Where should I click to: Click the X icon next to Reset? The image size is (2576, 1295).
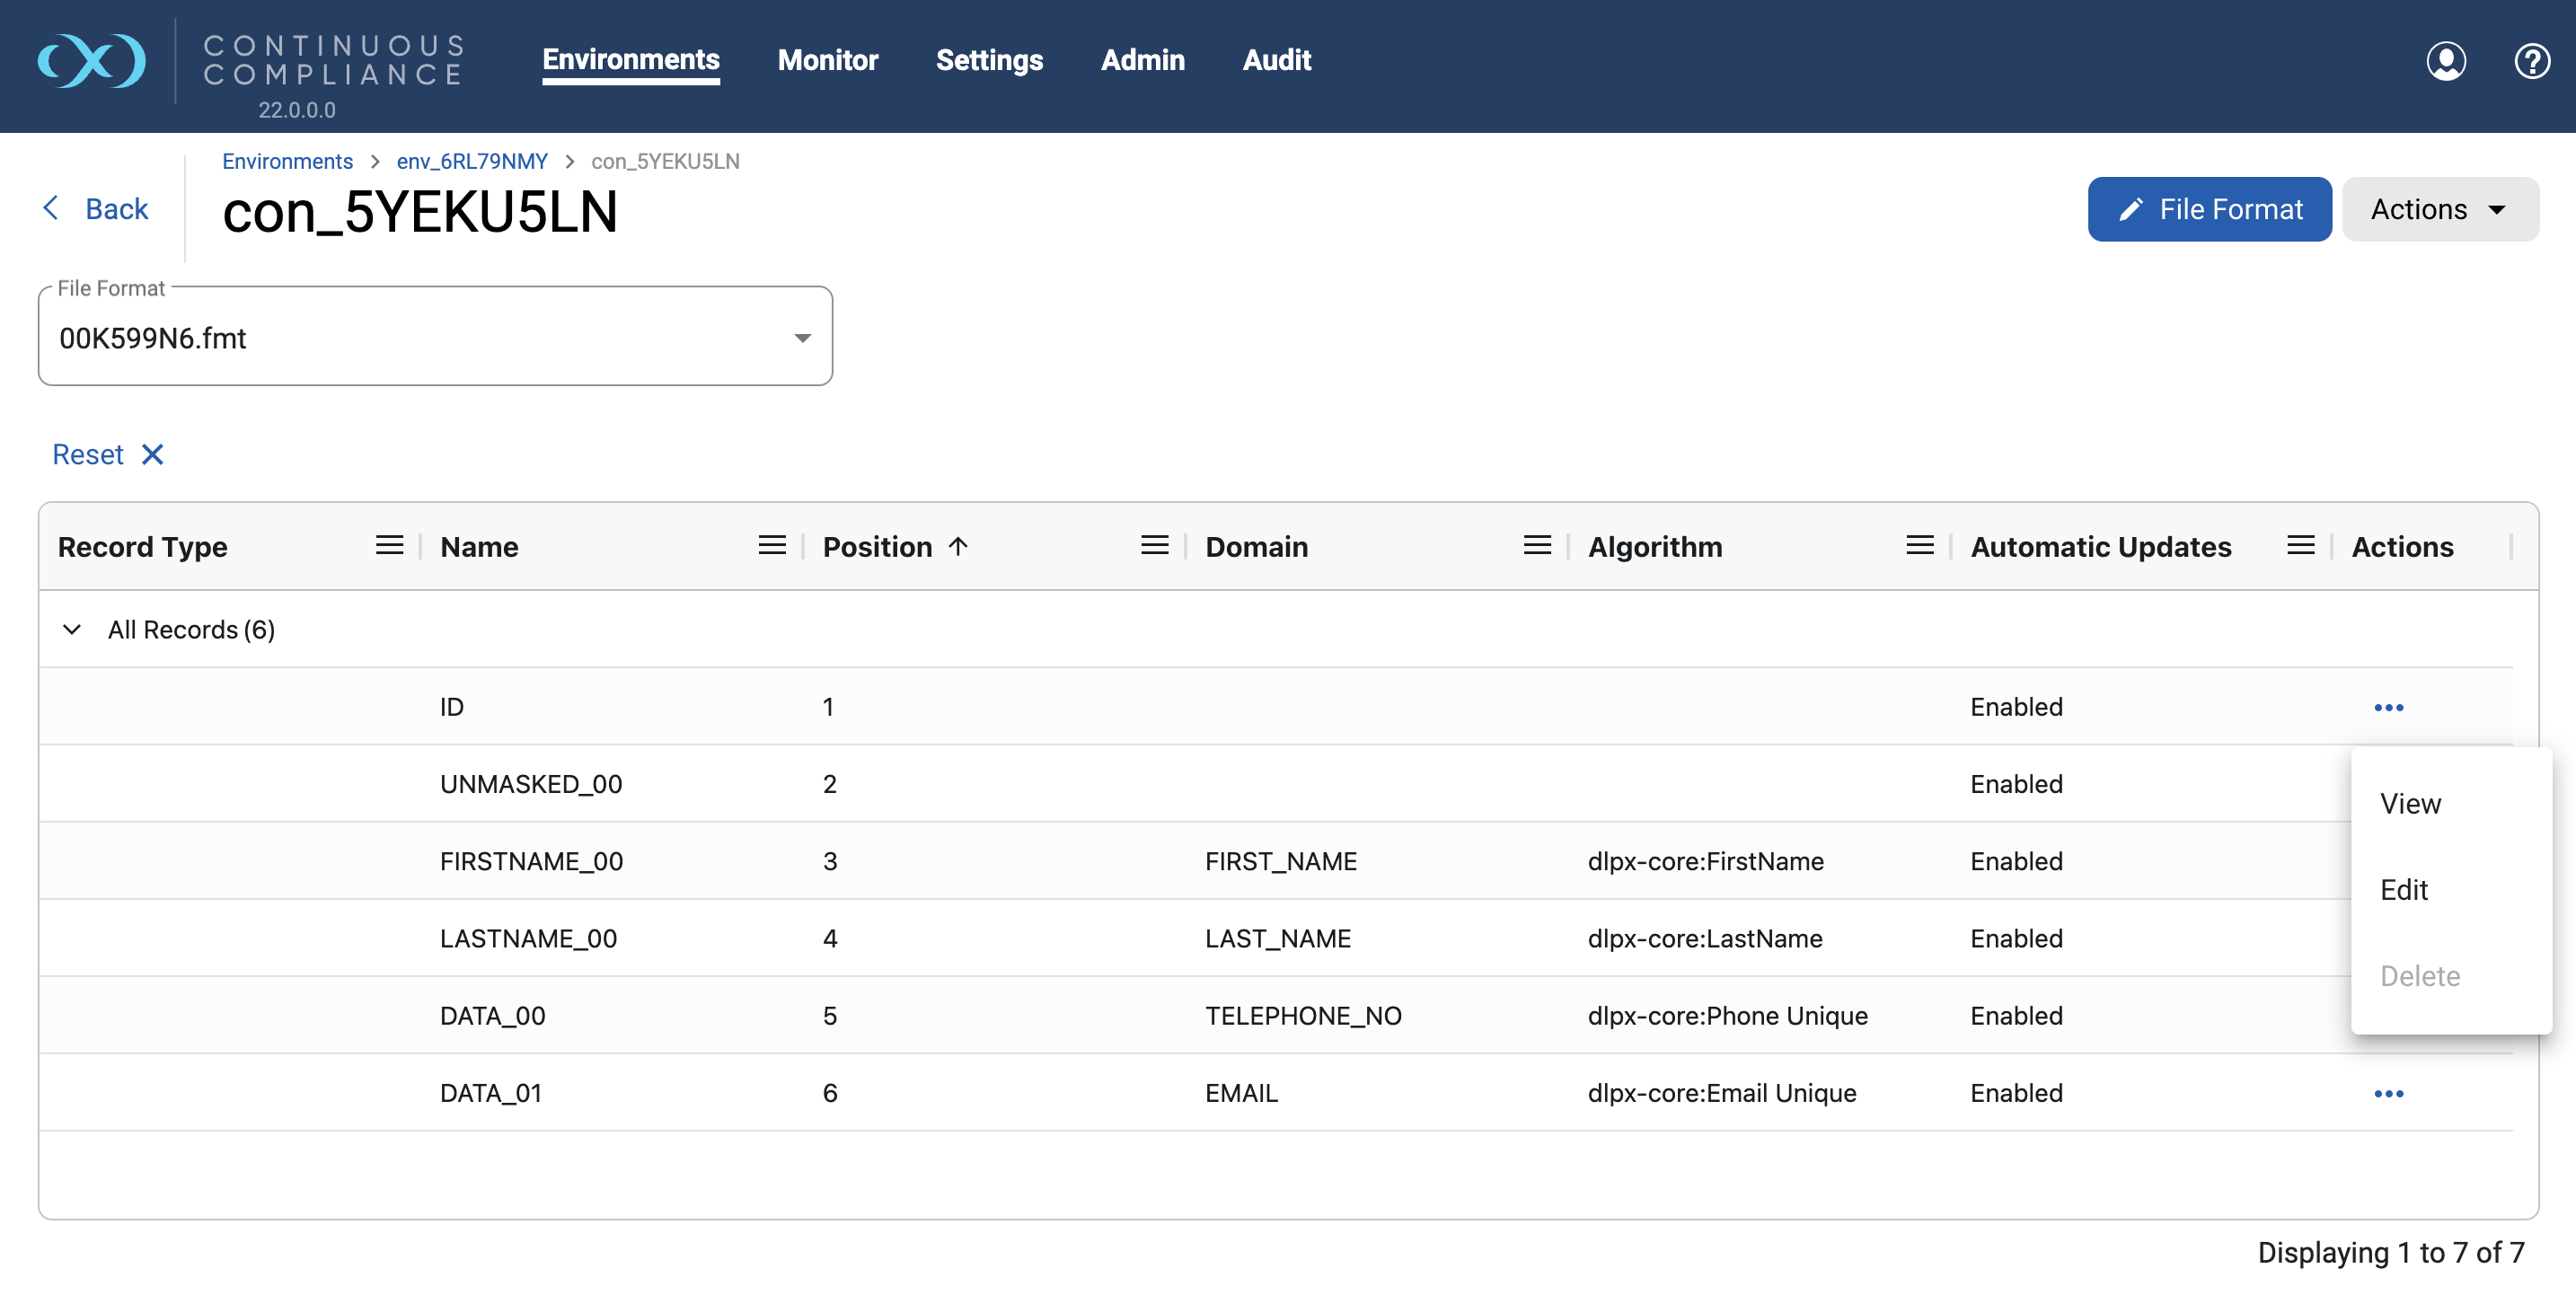coord(152,454)
